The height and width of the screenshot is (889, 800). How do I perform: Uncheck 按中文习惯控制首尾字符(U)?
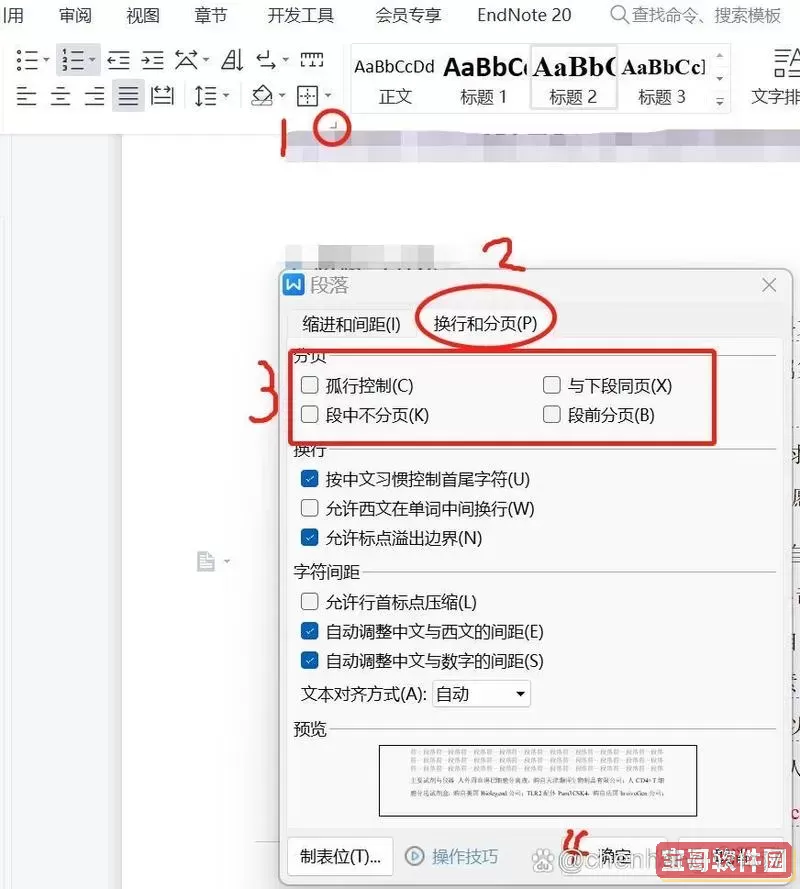310,479
